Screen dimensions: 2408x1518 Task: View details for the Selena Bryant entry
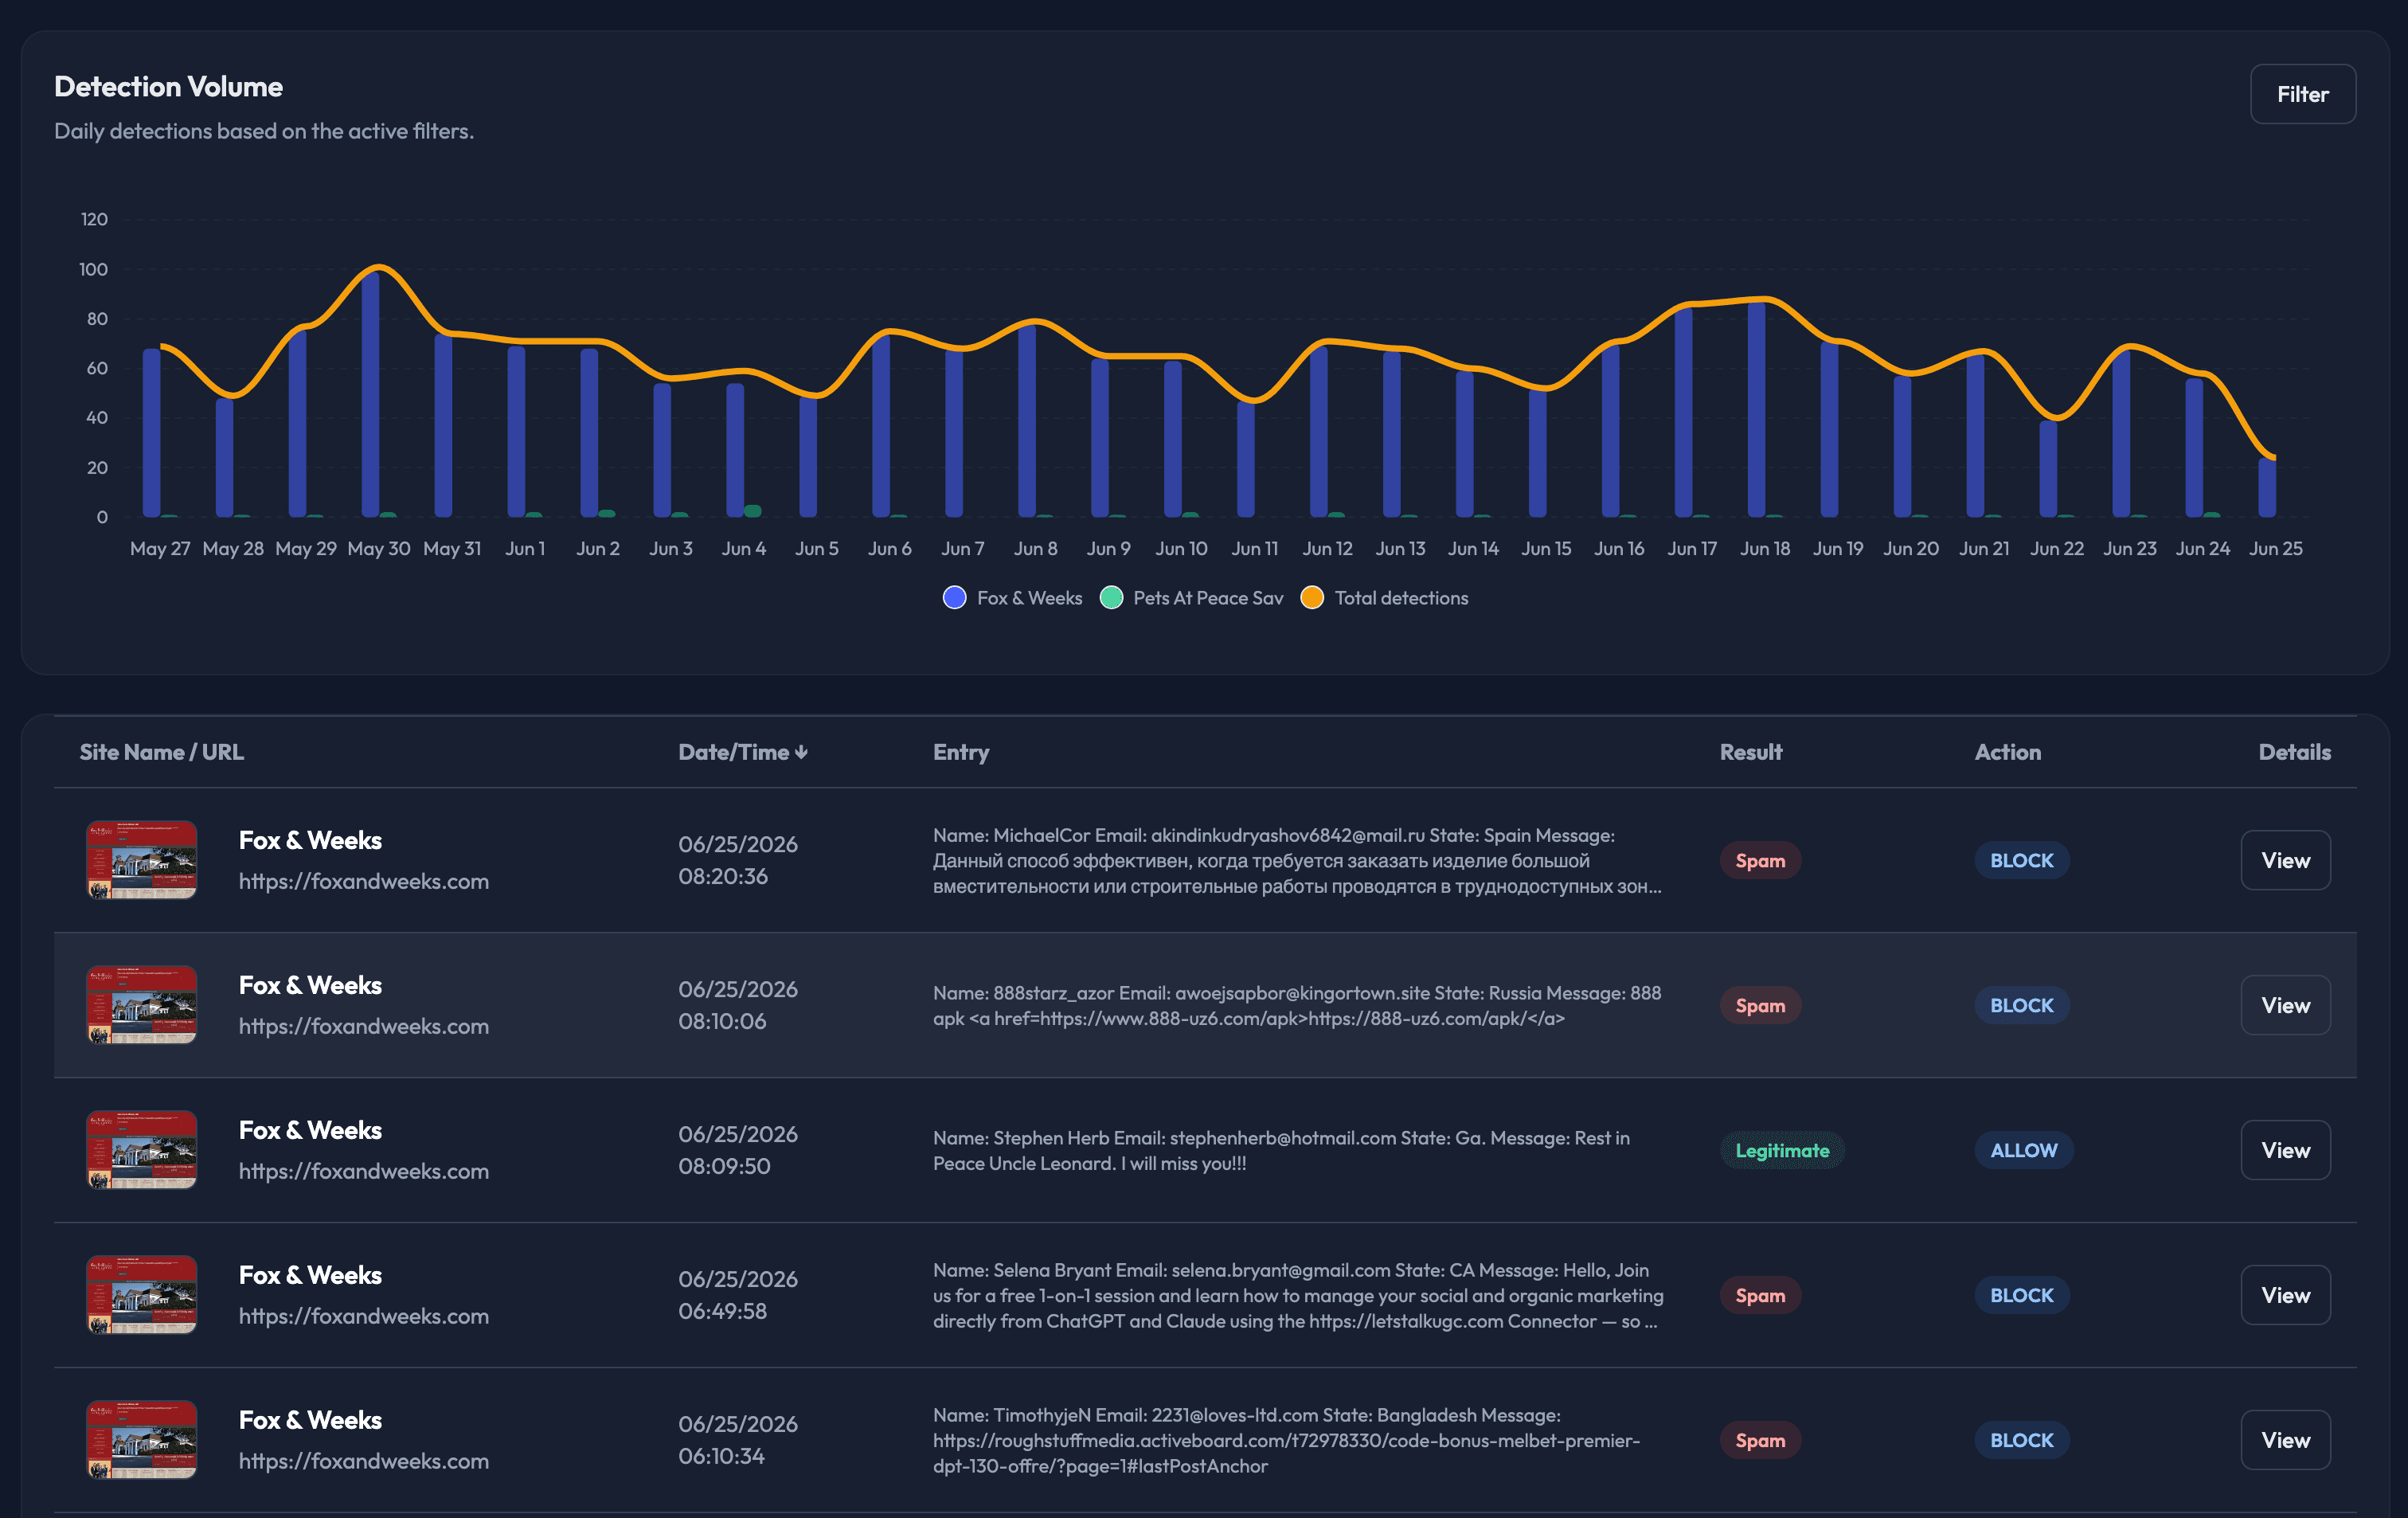tap(2285, 1295)
